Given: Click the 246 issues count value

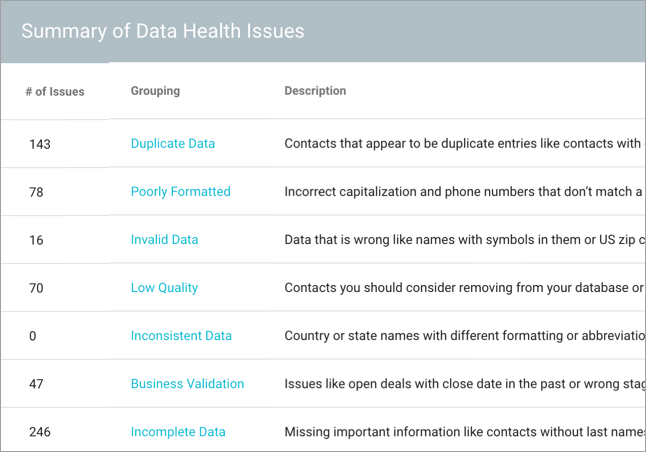Looking at the screenshot, I should click(40, 432).
